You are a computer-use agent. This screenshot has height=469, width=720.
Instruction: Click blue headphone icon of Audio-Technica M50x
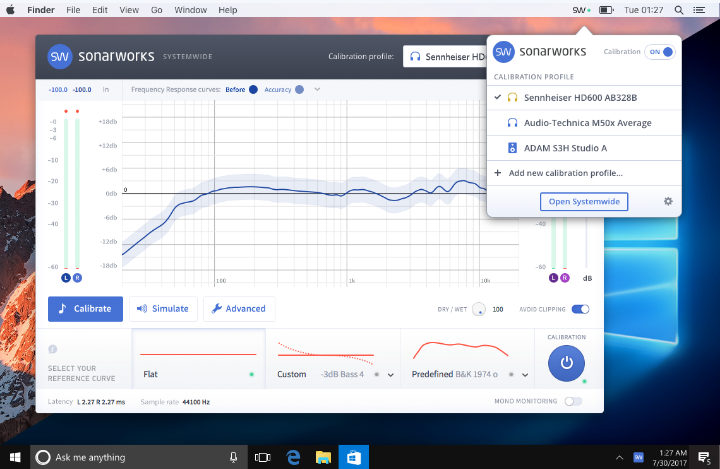[512, 123]
